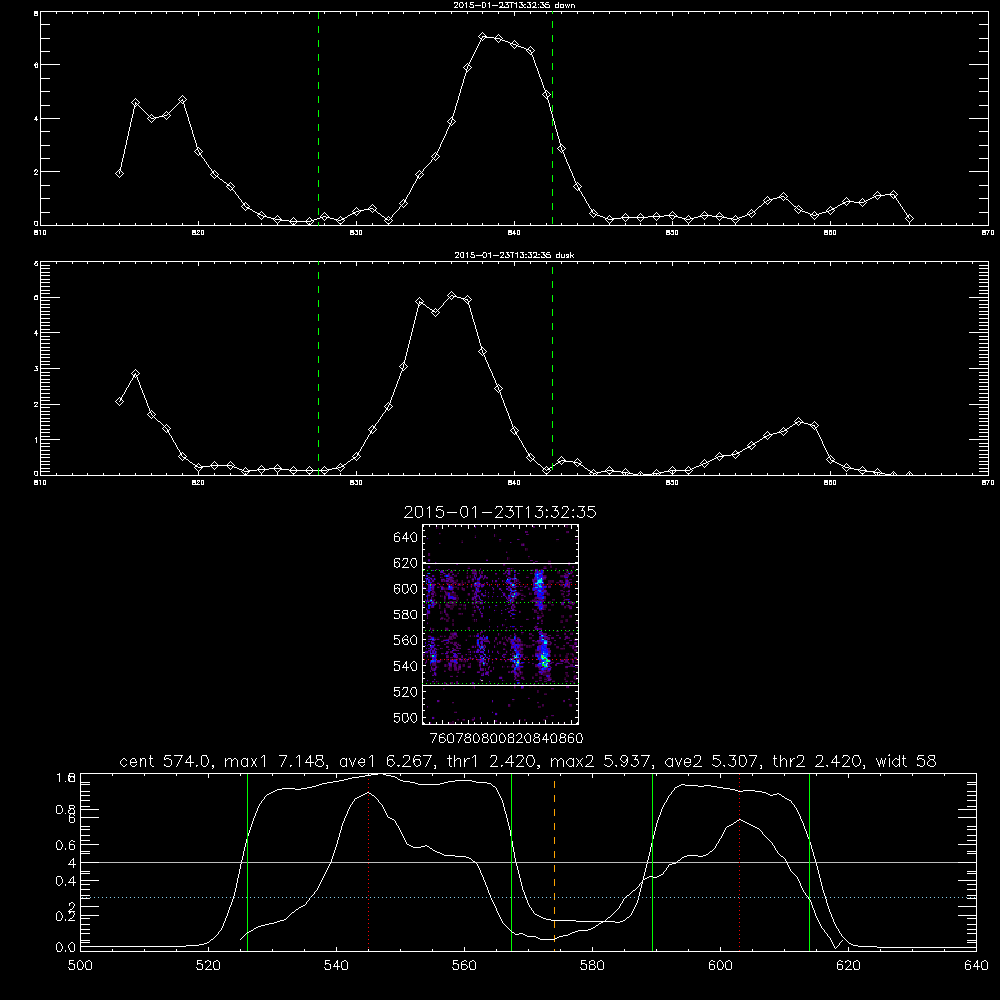Click the x-axis label 600 of the bottom plot
Image resolution: width=1000 pixels, height=1000 pixels.
720,966
